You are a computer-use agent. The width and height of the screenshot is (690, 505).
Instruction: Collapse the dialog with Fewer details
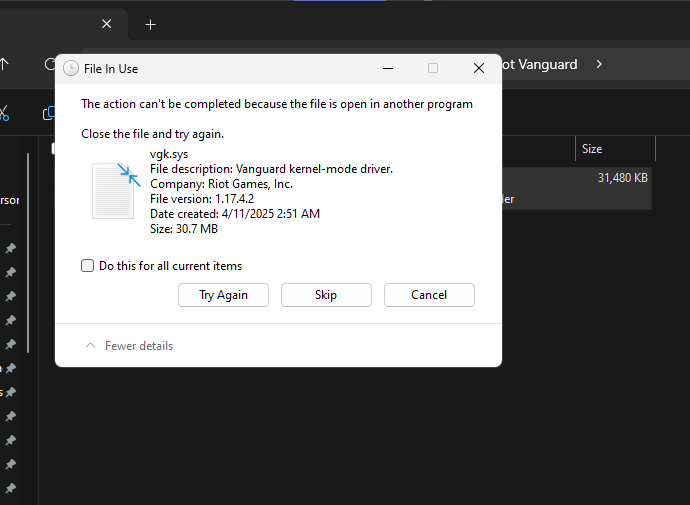(x=129, y=346)
